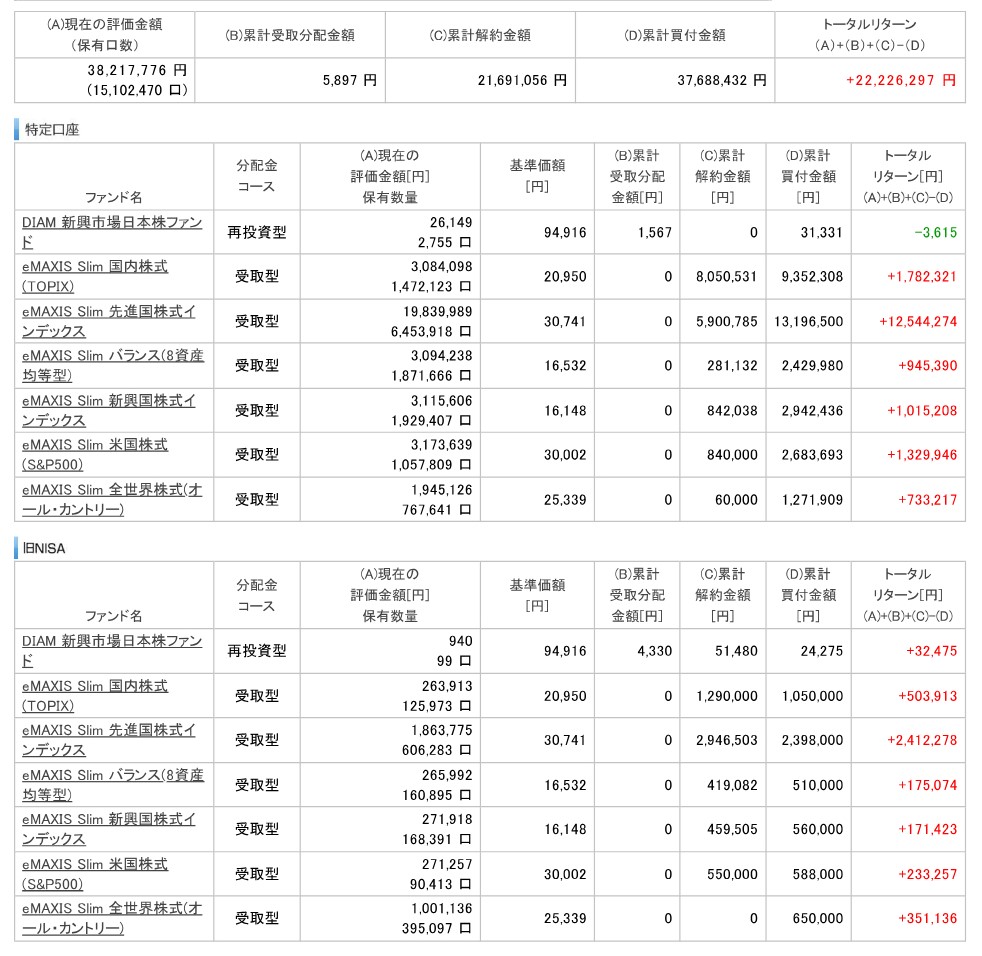Screen dimensions: 982x956
Task: Select redemption amount 2,946,503
Action: coord(726,740)
